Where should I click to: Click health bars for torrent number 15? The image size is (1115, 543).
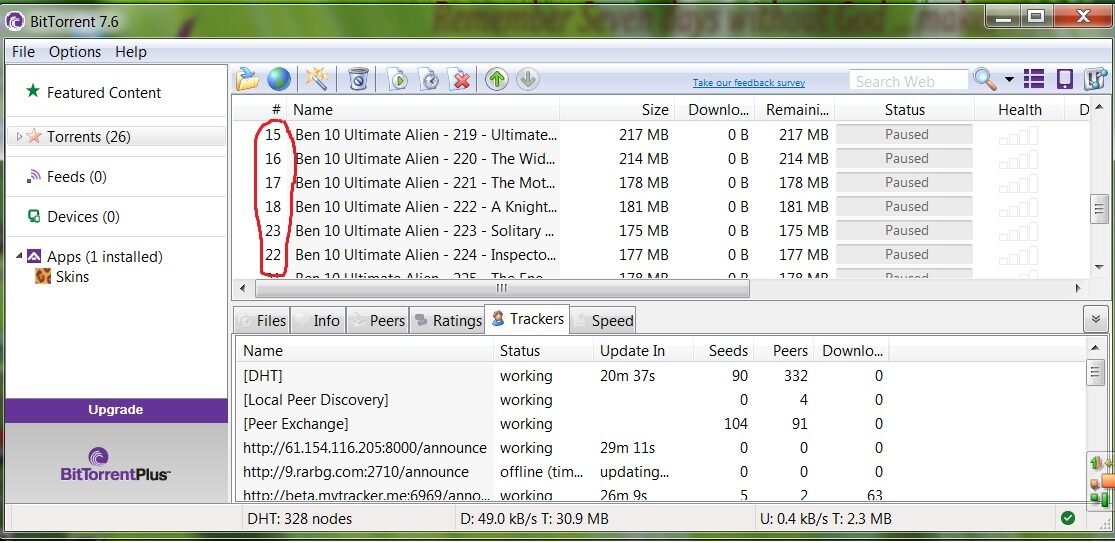[1018, 135]
